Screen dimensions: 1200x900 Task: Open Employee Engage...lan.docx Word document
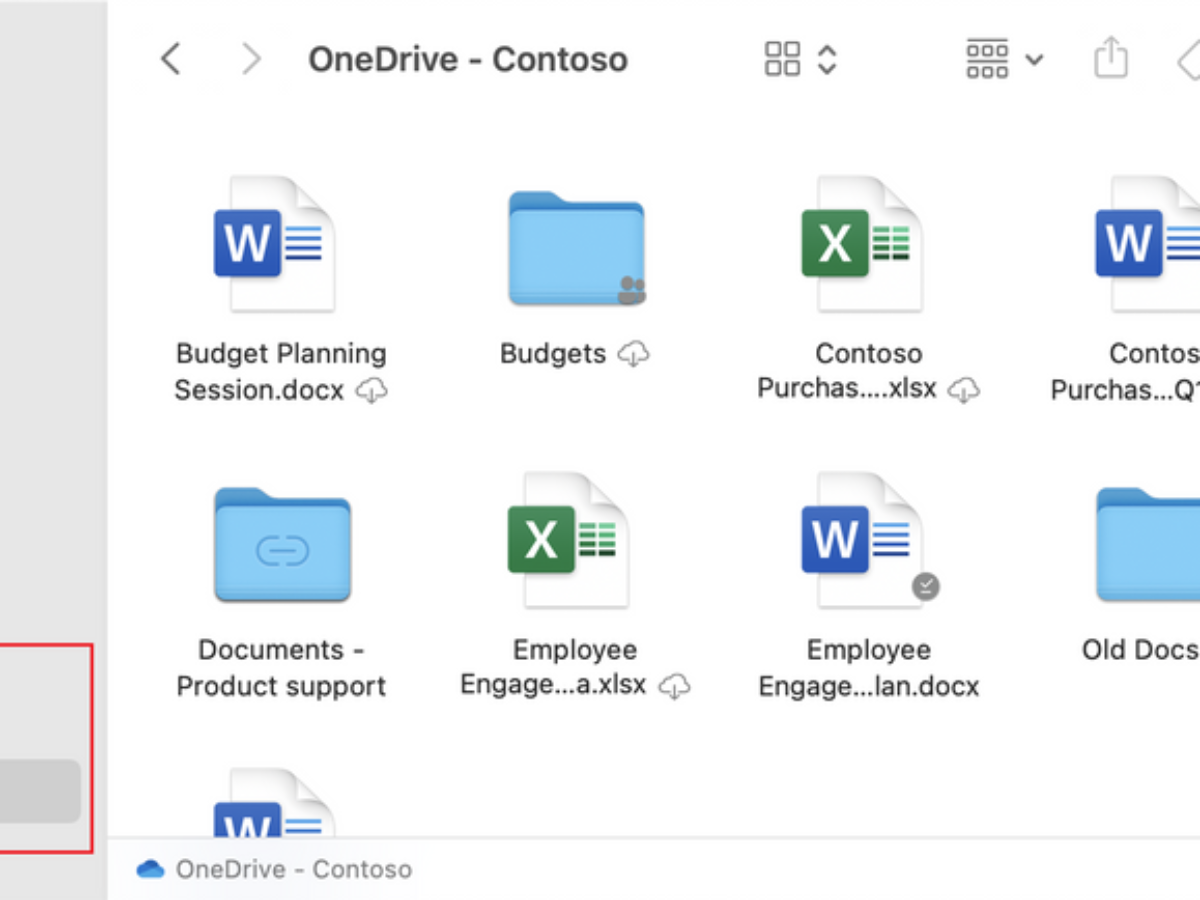point(862,540)
